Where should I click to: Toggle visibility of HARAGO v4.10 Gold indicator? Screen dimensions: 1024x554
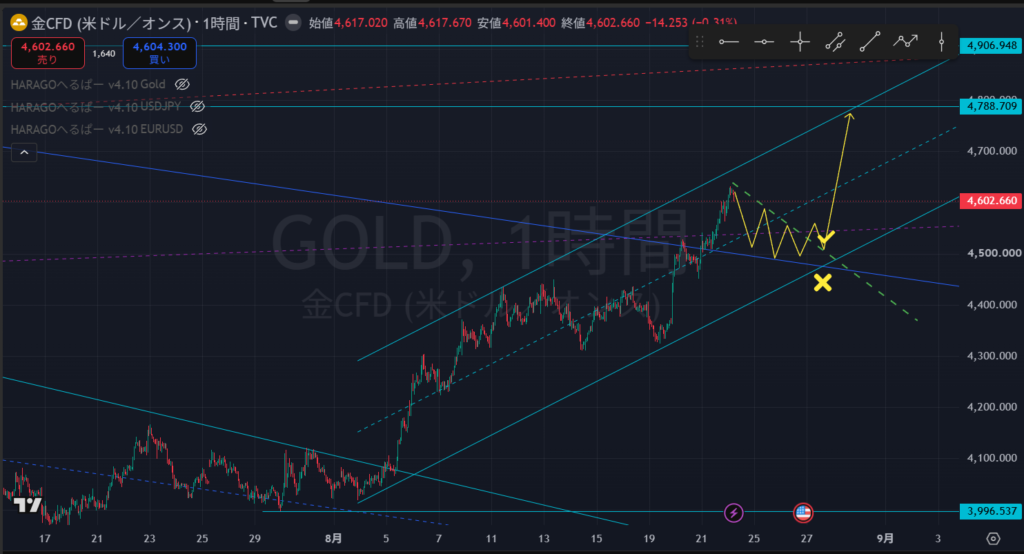[x=182, y=84]
